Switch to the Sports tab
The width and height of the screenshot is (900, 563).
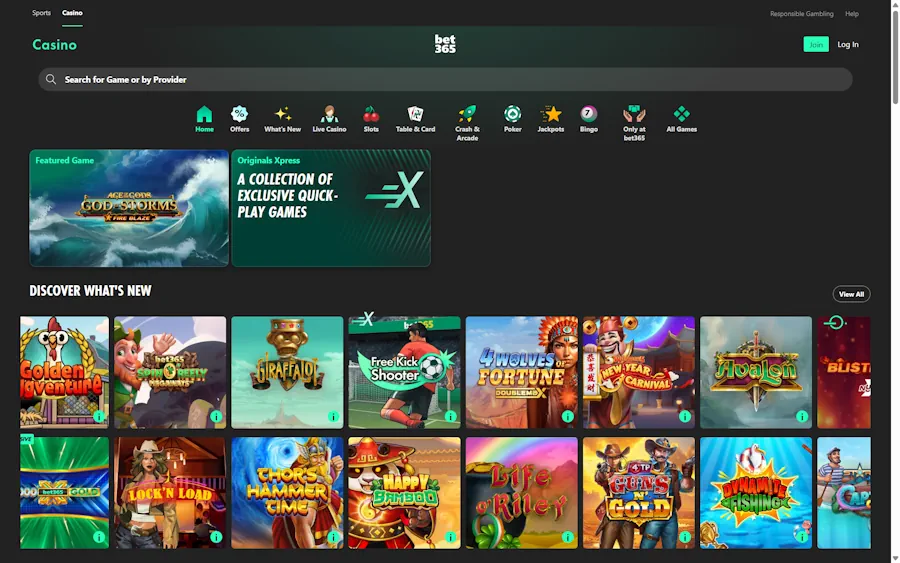tap(41, 13)
